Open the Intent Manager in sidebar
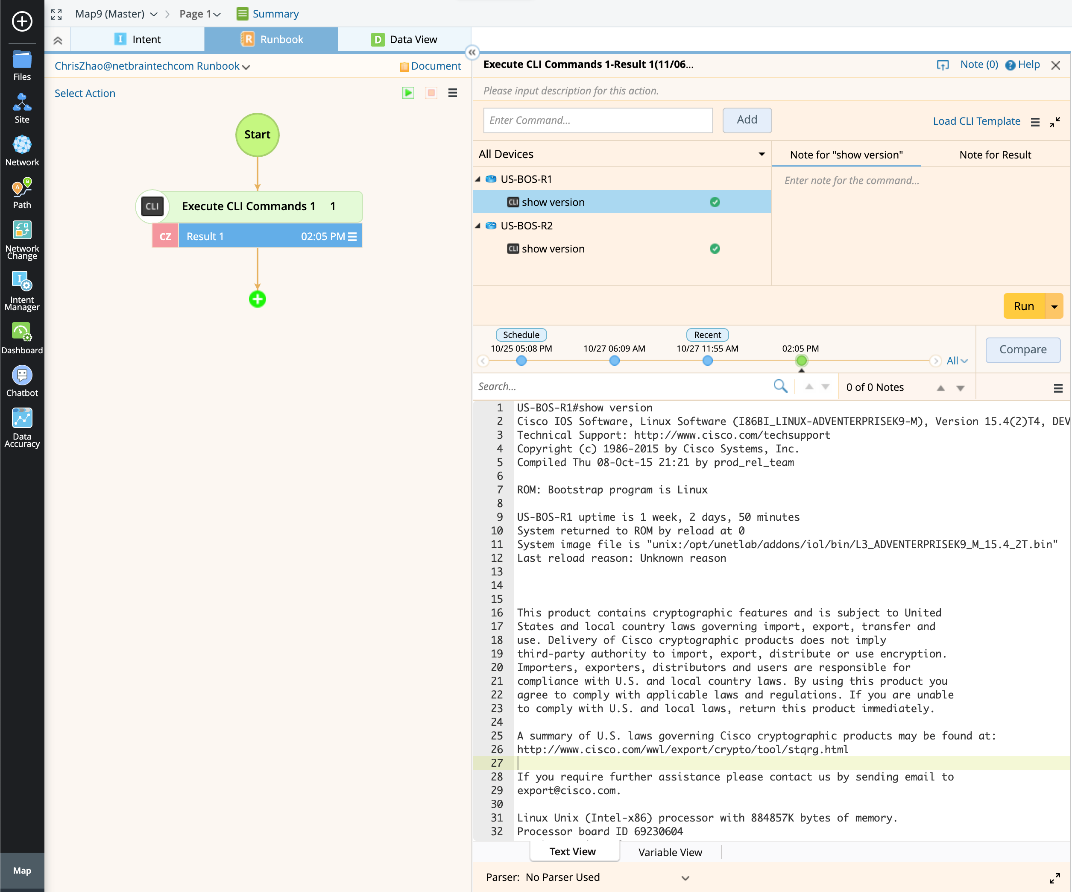This screenshot has width=1072, height=892. (x=22, y=283)
